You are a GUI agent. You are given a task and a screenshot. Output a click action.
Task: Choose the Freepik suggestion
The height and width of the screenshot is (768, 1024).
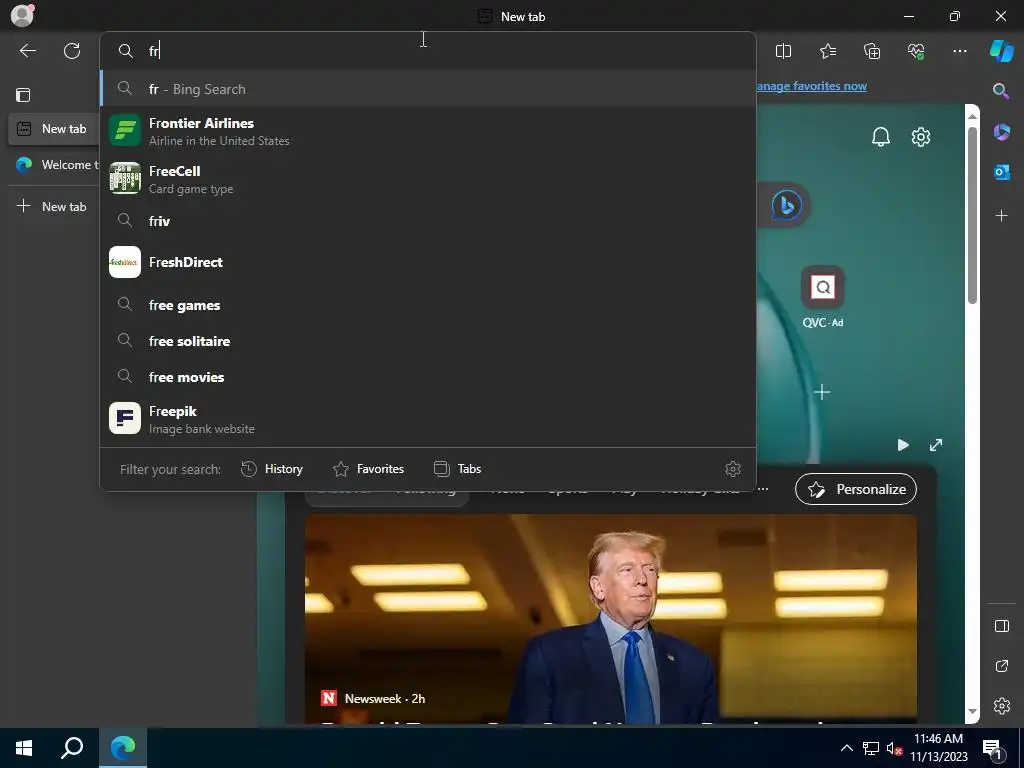(x=428, y=419)
